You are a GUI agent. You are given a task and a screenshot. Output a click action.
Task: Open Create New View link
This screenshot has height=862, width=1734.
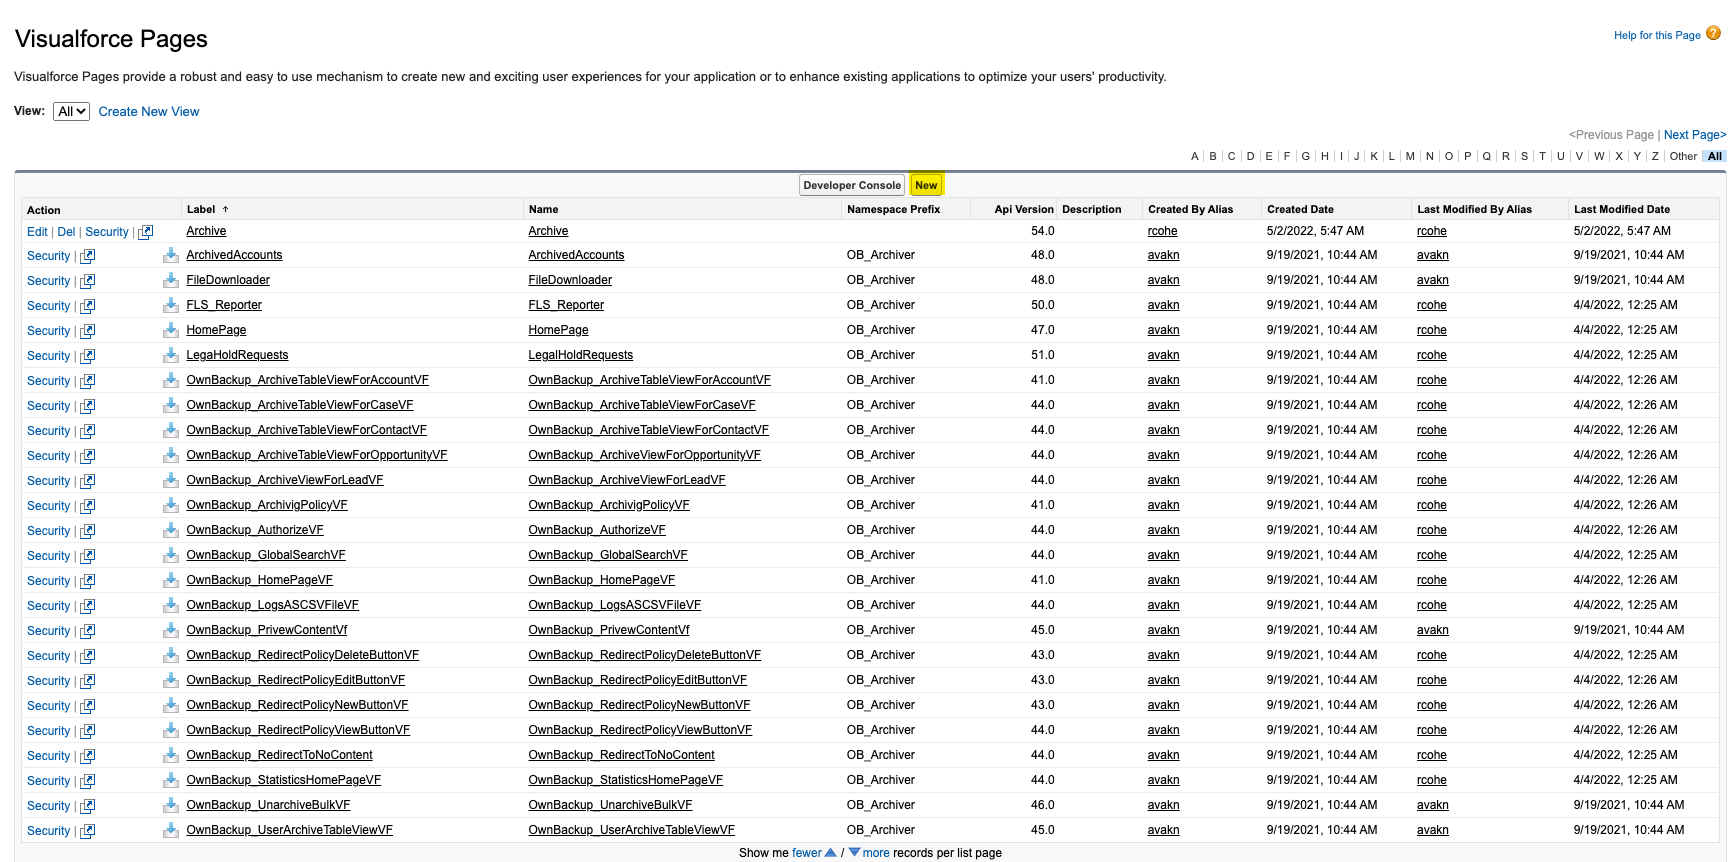coord(149,112)
